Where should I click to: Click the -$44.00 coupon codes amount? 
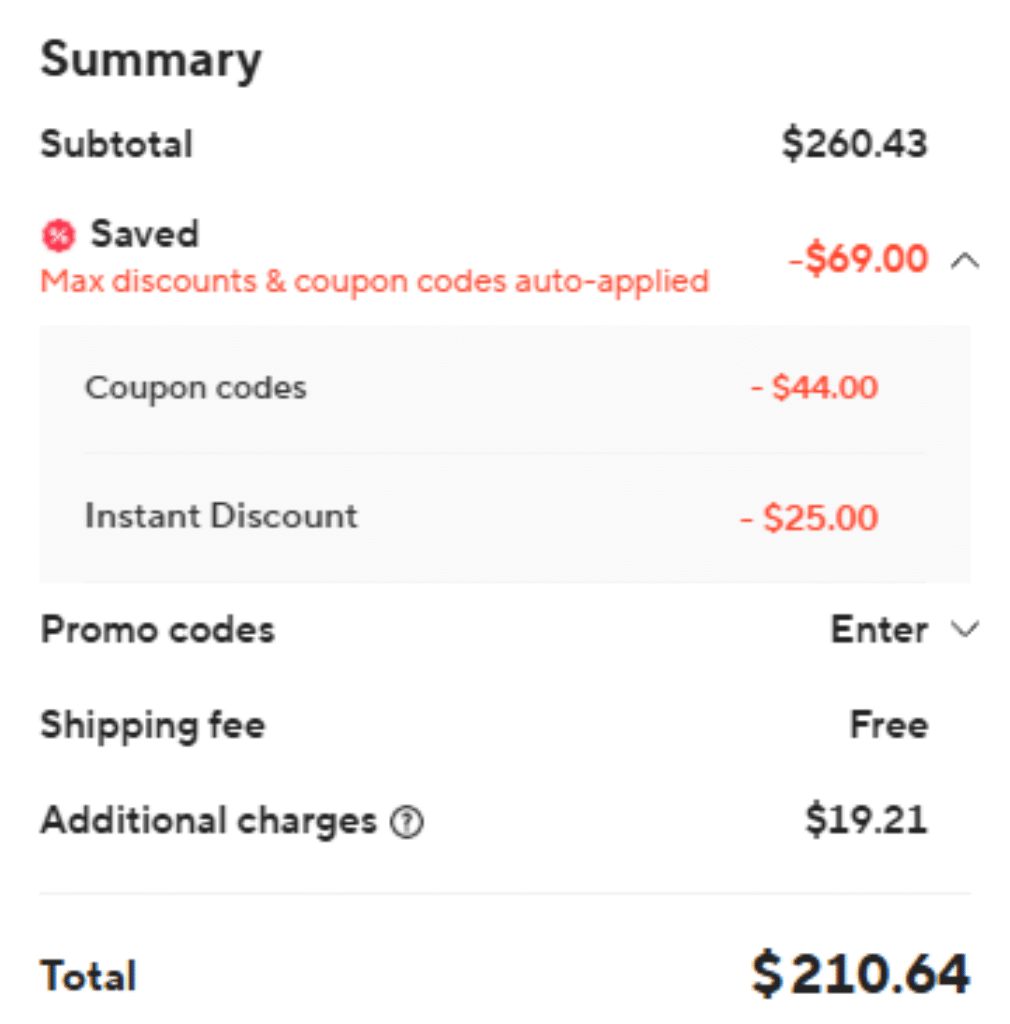815,388
